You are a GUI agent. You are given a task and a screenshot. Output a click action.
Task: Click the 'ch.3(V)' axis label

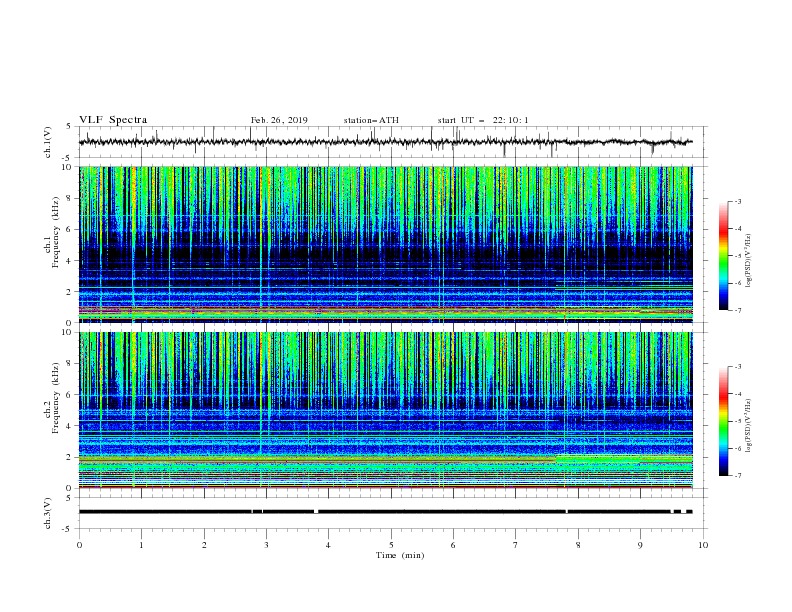coord(48,513)
